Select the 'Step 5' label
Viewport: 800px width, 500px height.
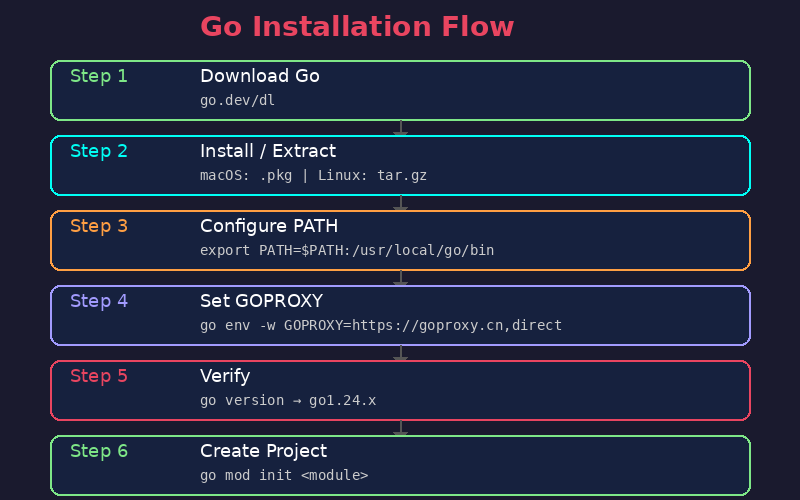pos(98,376)
